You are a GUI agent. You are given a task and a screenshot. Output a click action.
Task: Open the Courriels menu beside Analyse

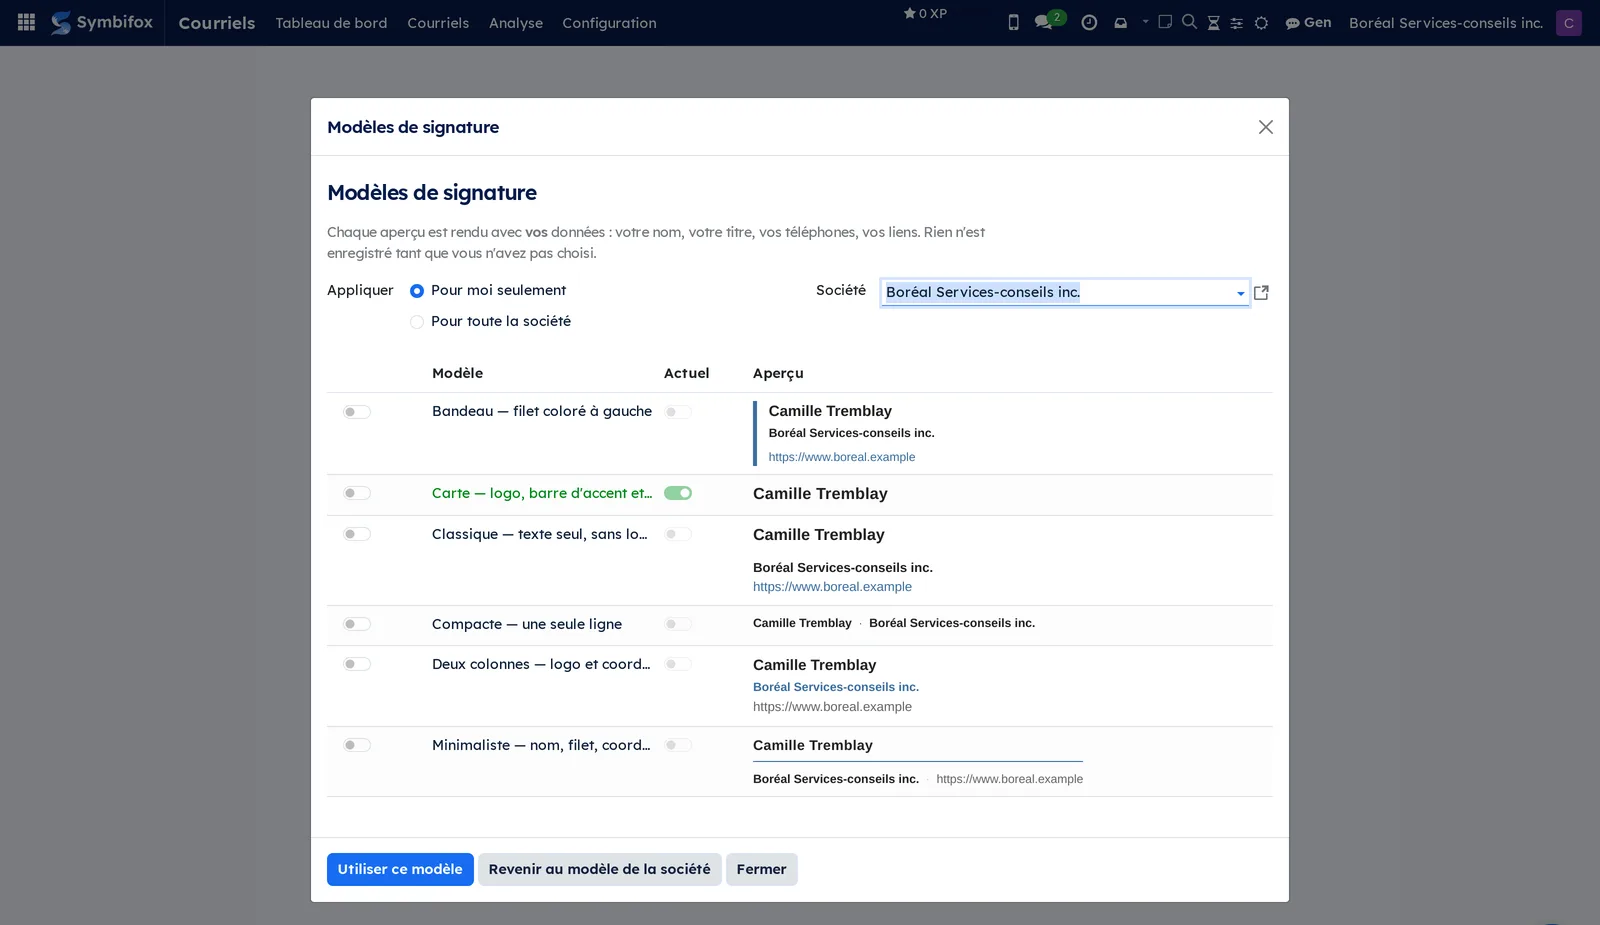pyautogui.click(x=438, y=22)
